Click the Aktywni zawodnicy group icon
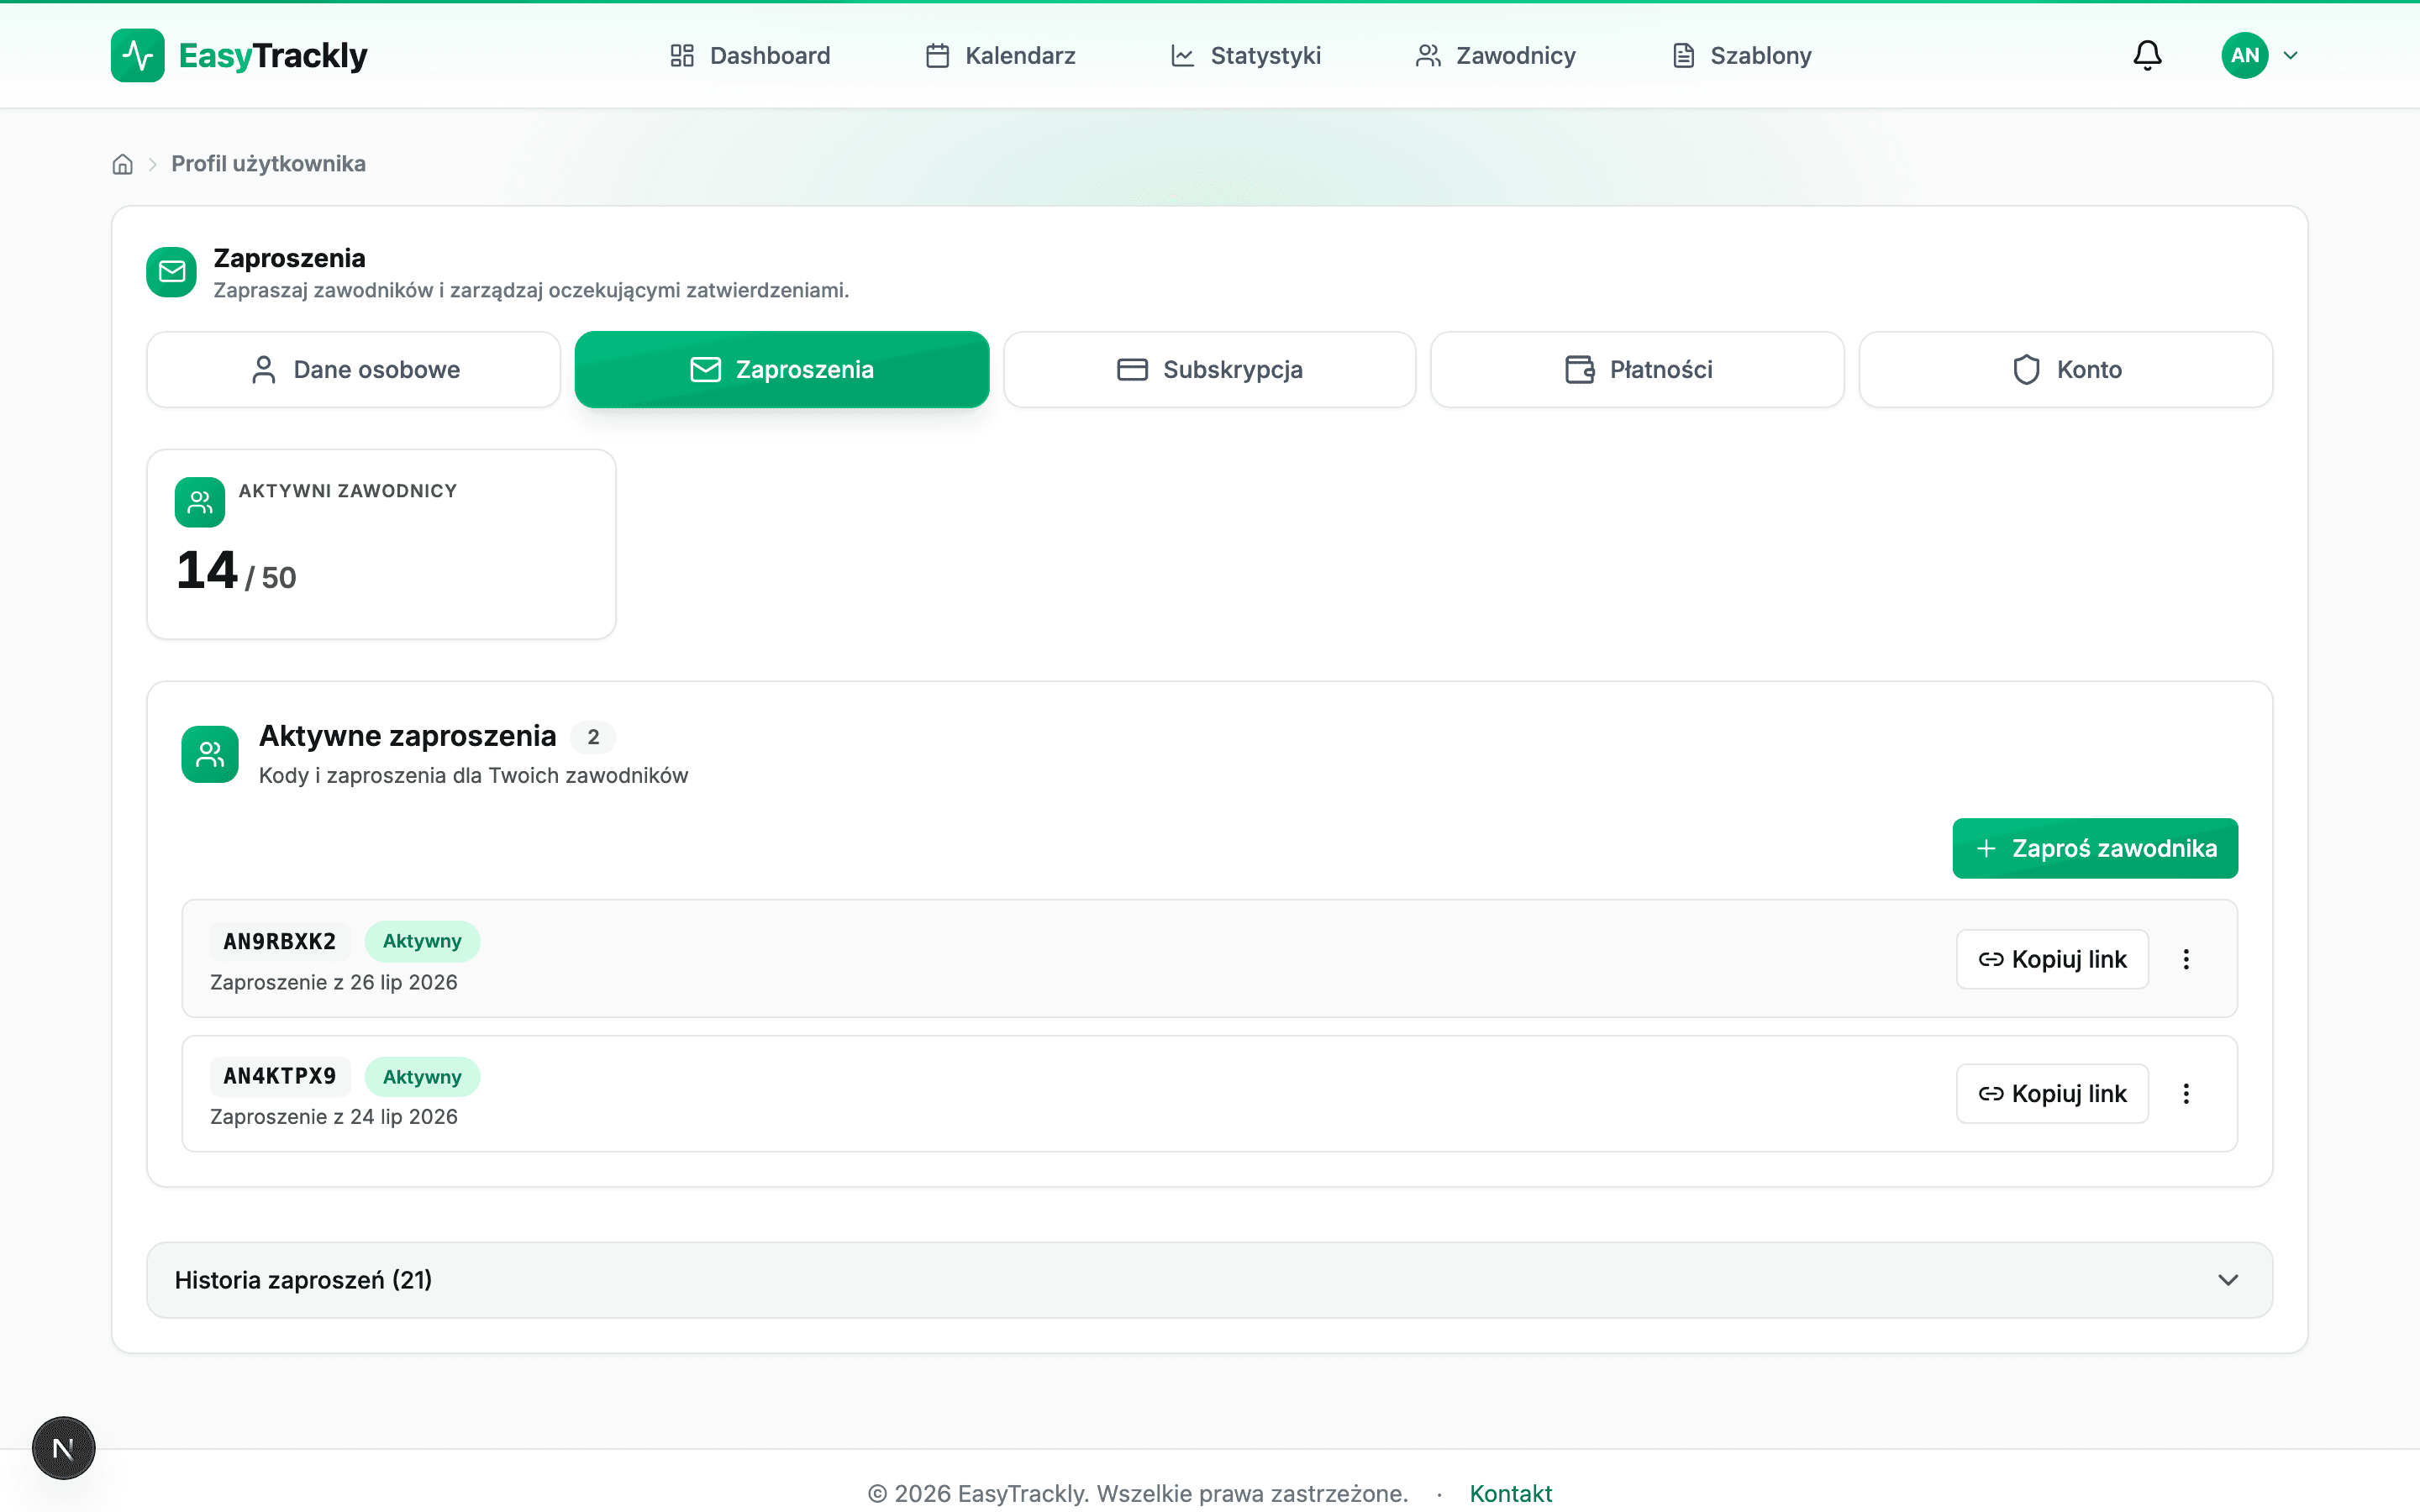This screenshot has width=2420, height=1512. tap(200, 502)
